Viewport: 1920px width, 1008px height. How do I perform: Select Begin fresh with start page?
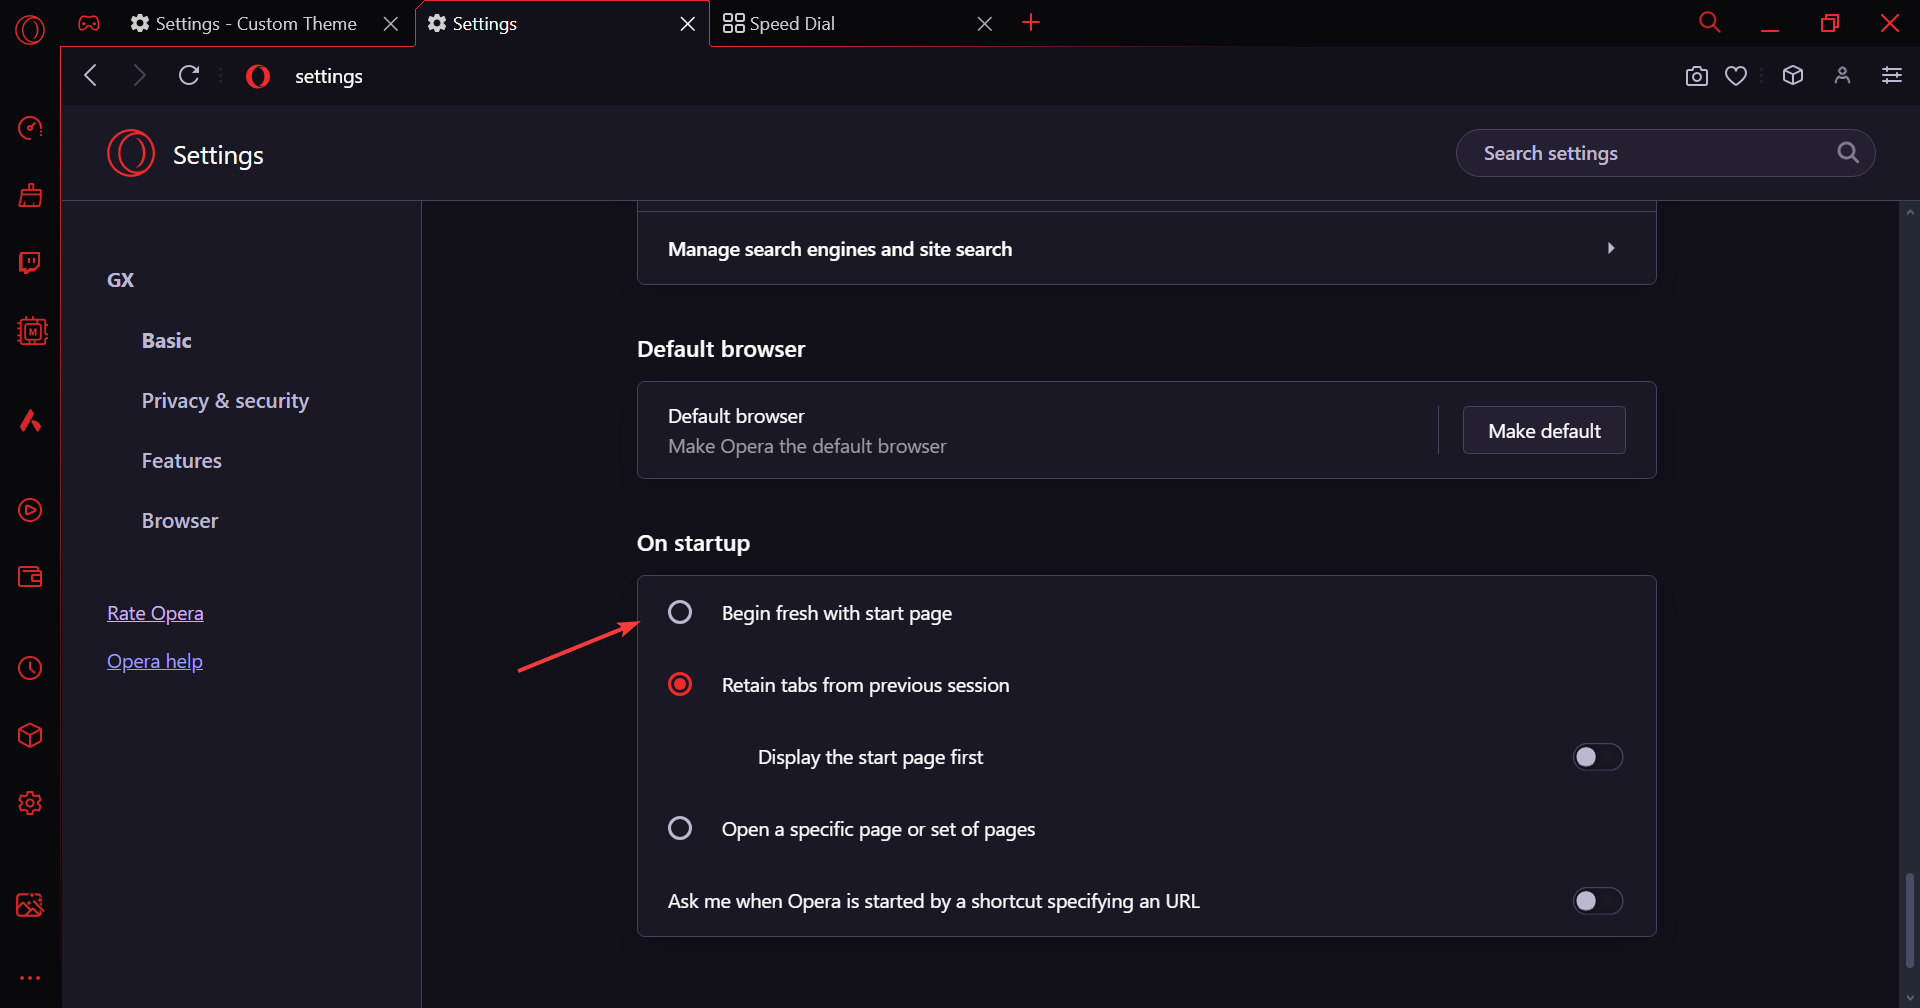pyautogui.click(x=680, y=612)
